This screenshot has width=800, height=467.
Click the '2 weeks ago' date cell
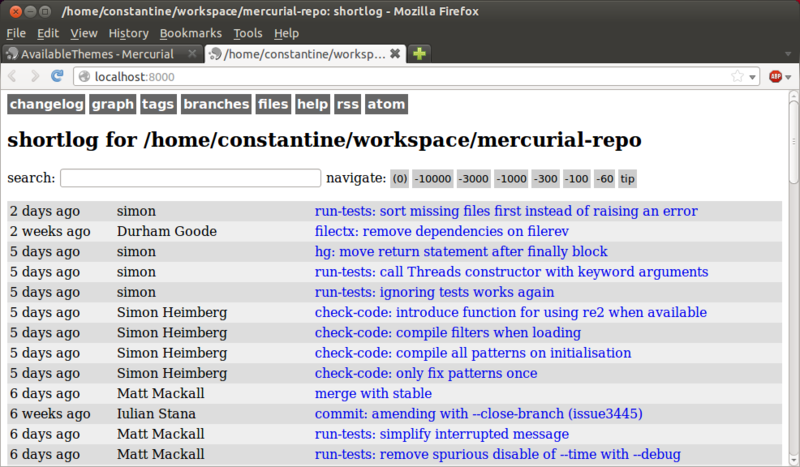[50, 231]
